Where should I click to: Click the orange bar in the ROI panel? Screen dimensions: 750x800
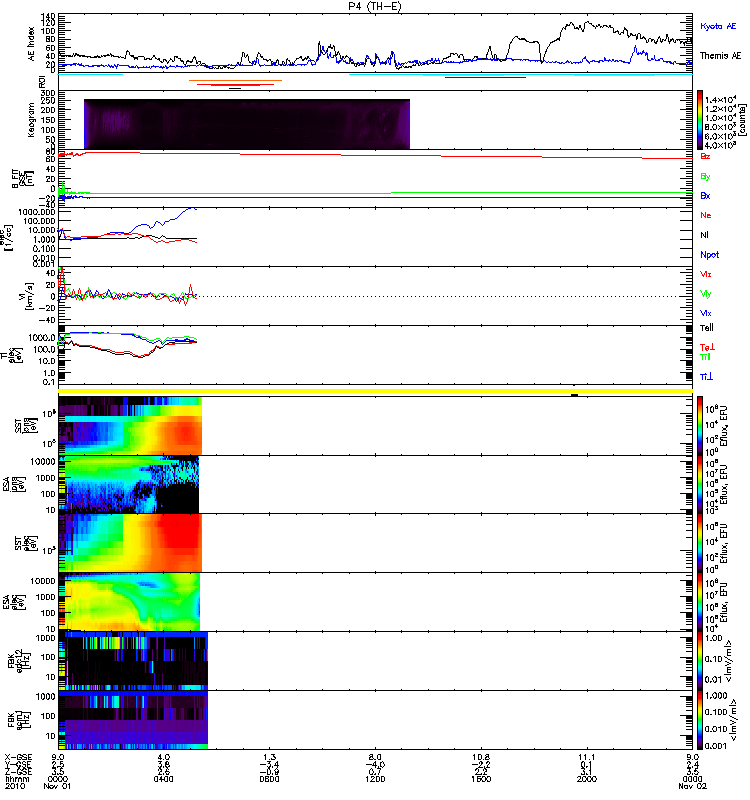[235, 80]
